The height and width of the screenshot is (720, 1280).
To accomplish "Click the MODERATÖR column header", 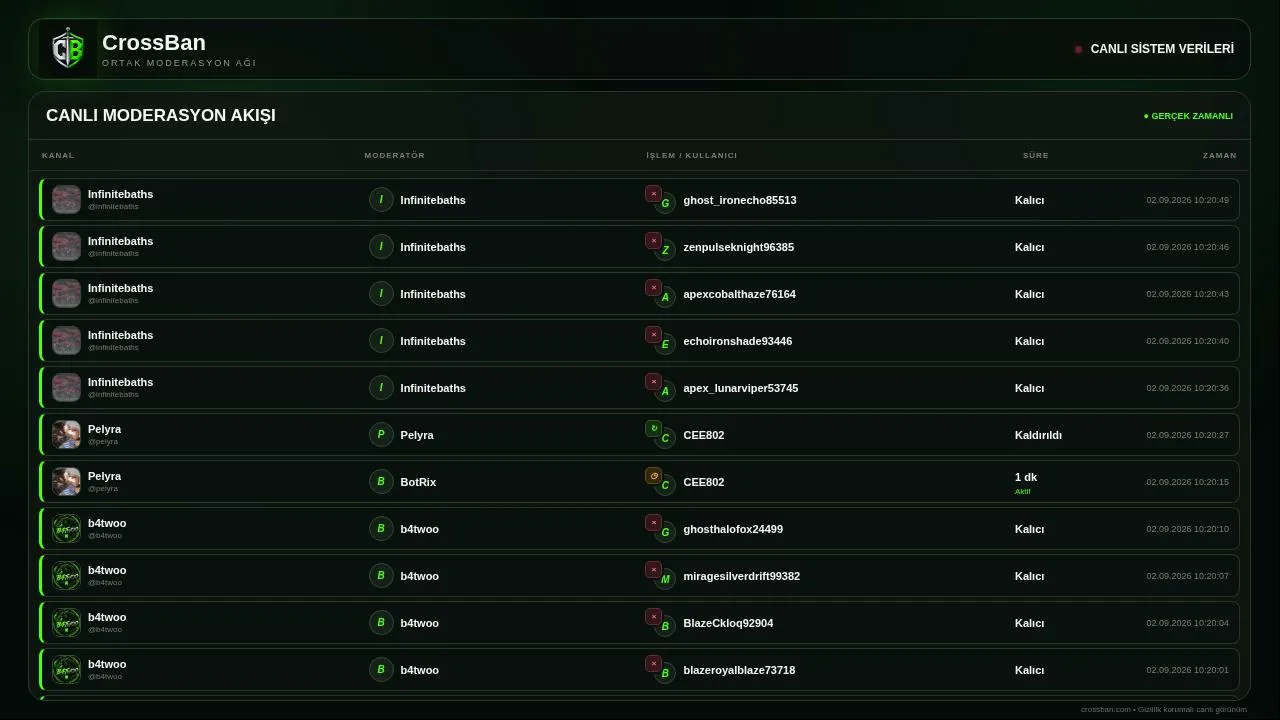I will (394, 156).
